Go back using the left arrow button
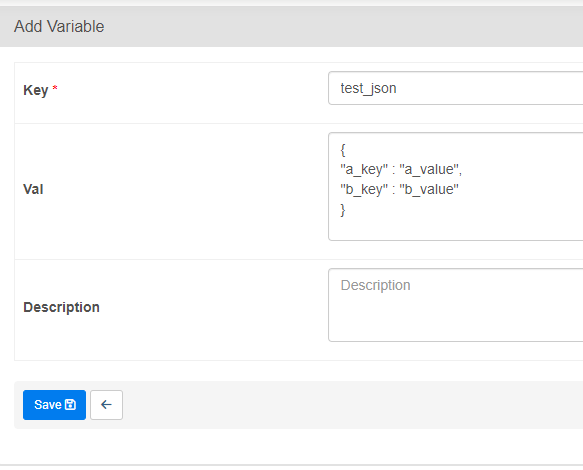 (x=106, y=405)
